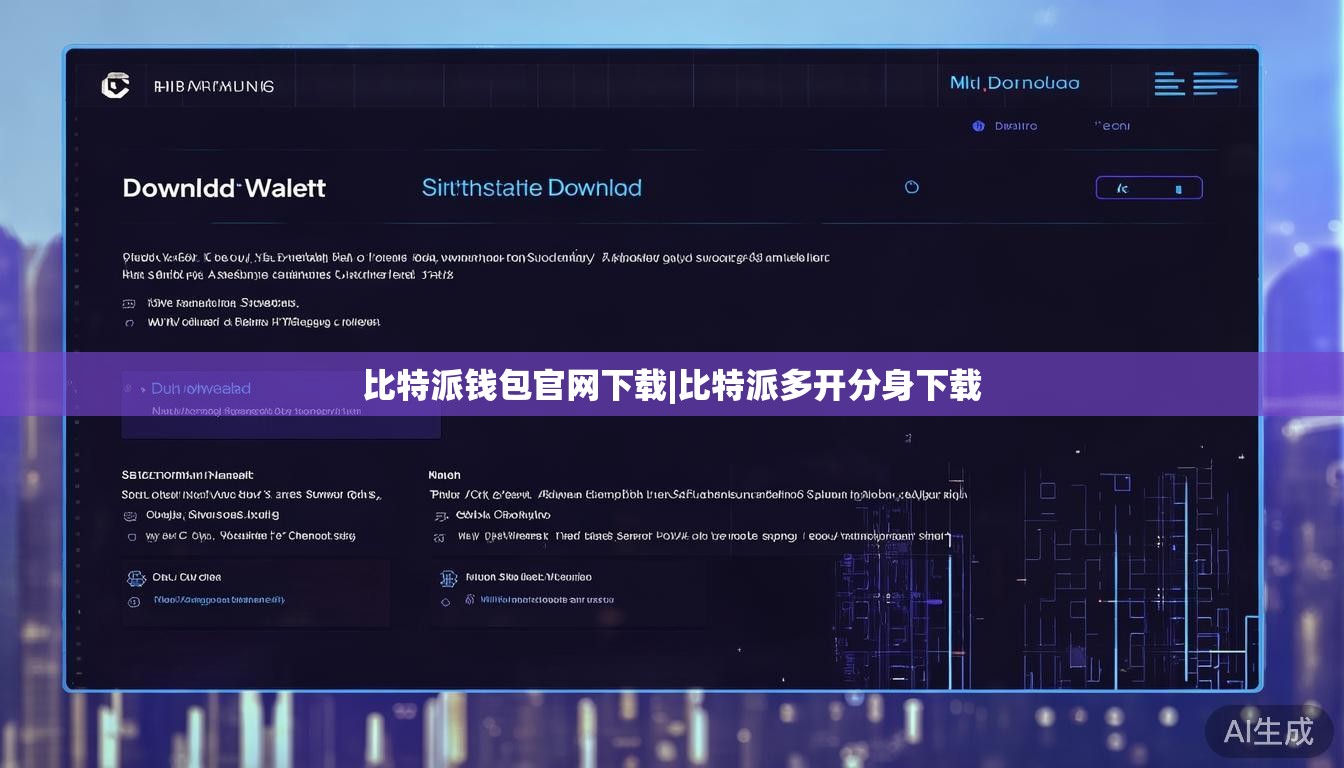Open the refresh icon beside the download heading
The image size is (1344, 768).
[x=911, y=187]
